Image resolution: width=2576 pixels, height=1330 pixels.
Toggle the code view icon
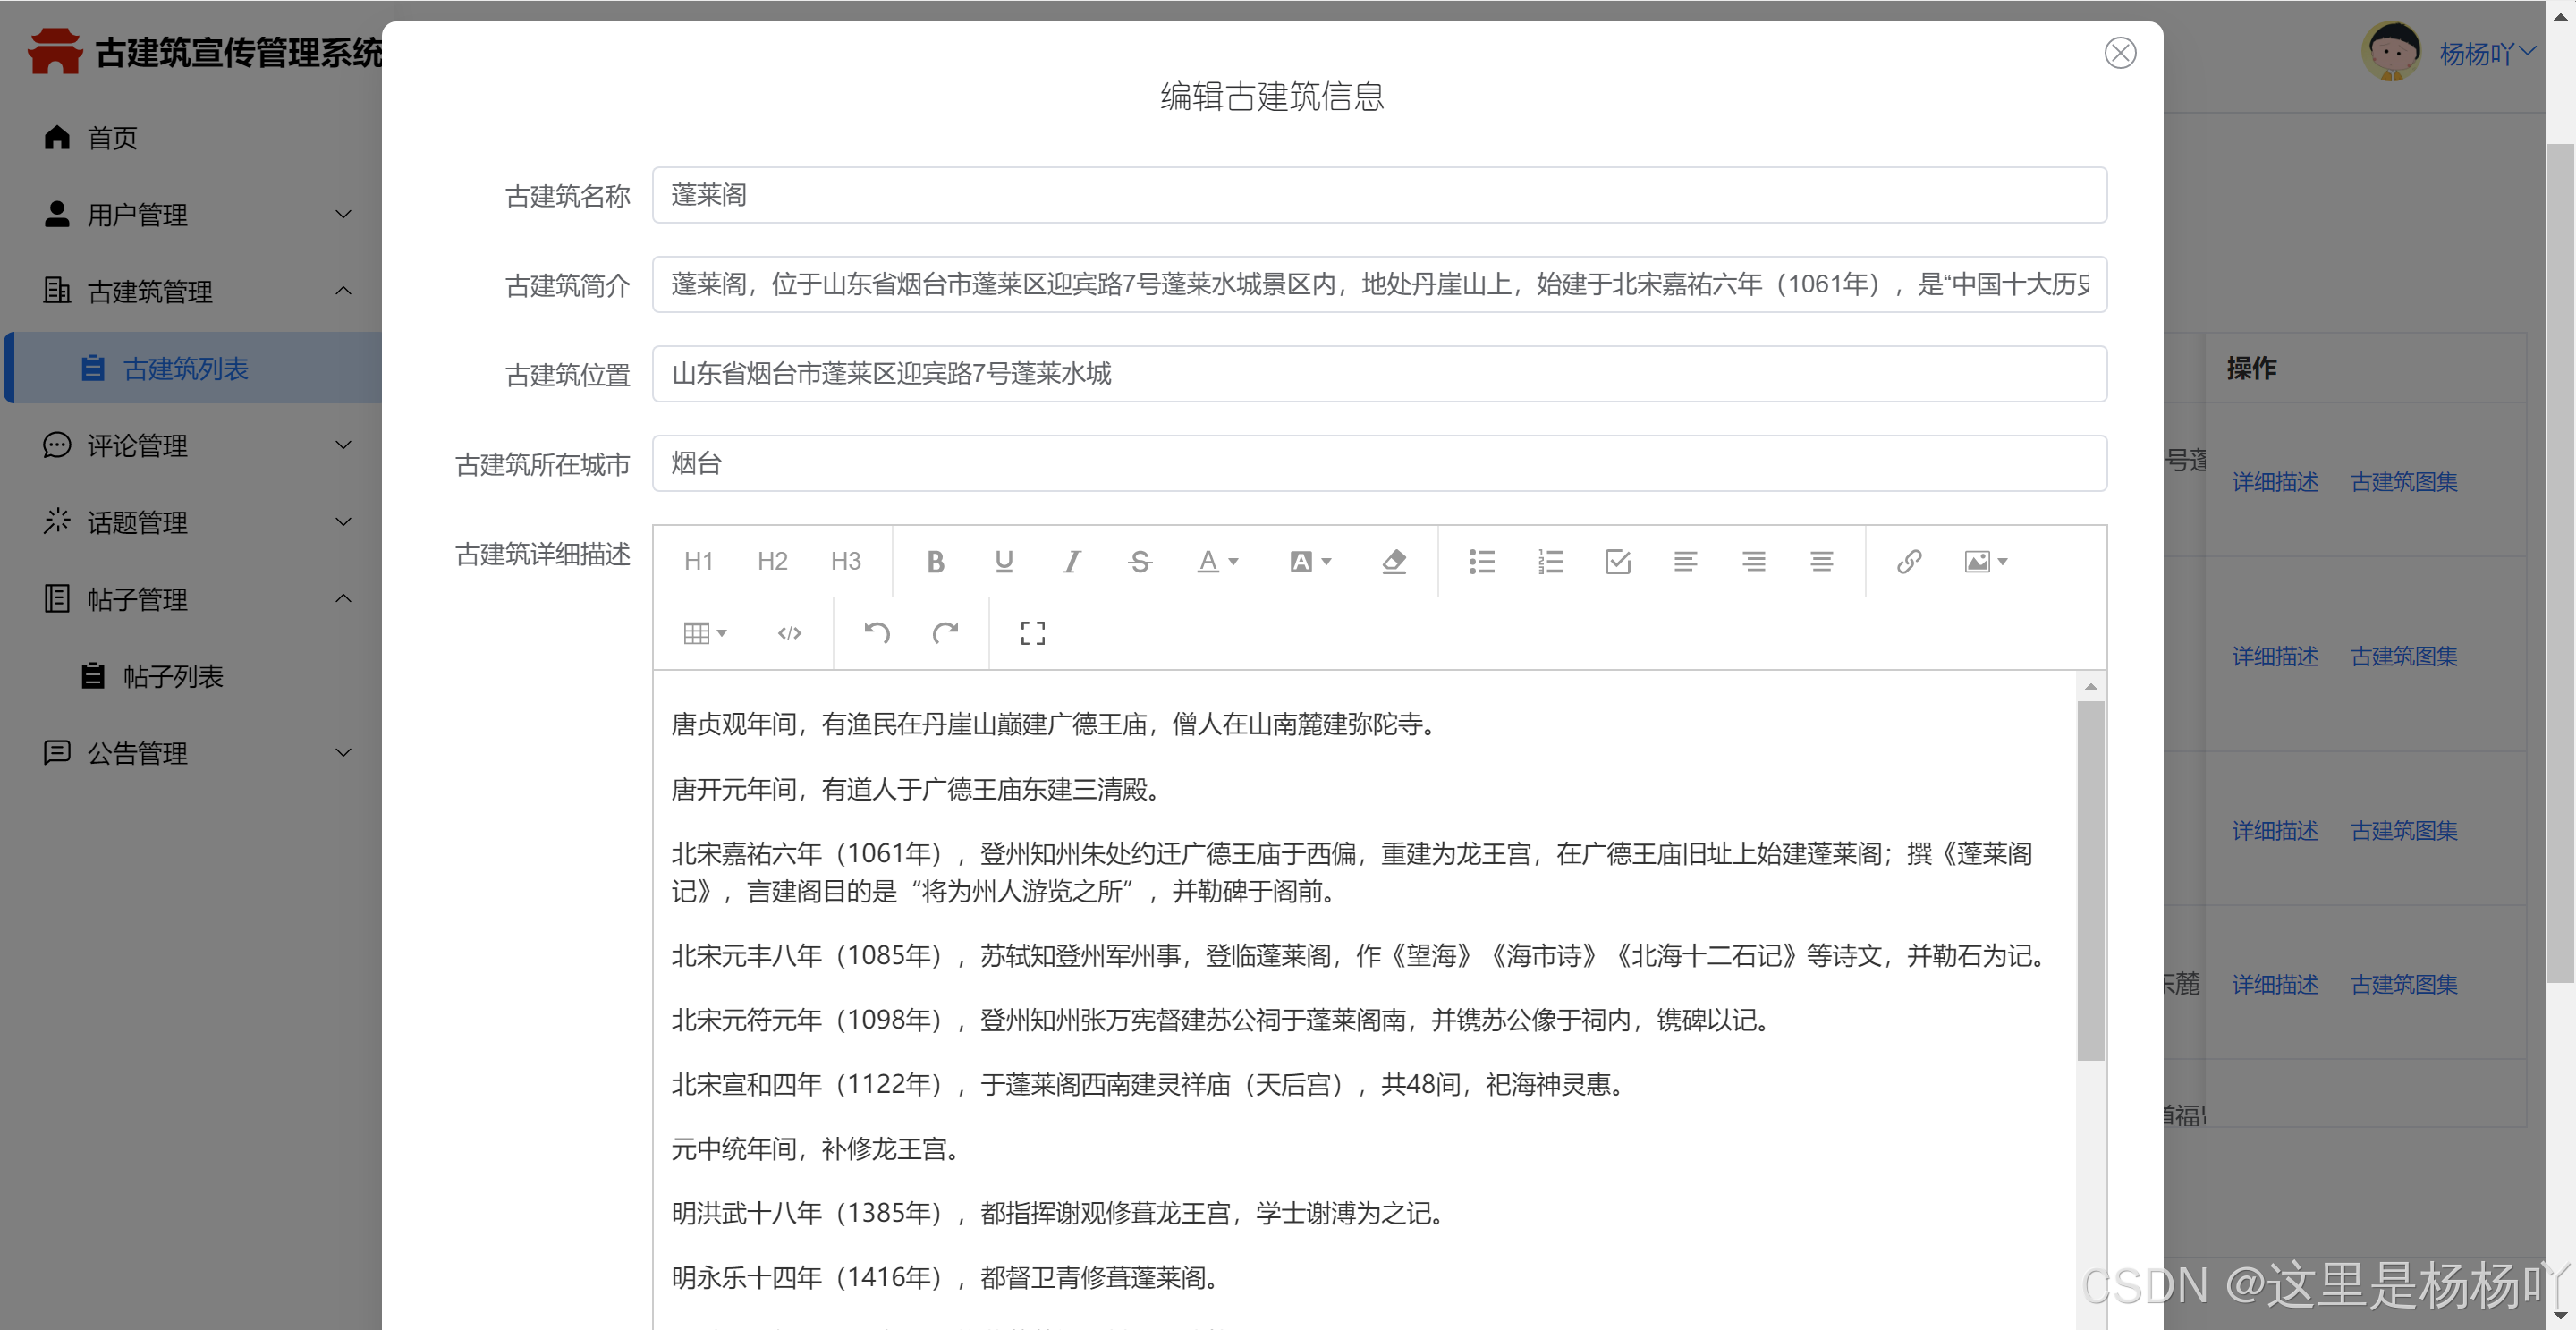click(789, 633)
